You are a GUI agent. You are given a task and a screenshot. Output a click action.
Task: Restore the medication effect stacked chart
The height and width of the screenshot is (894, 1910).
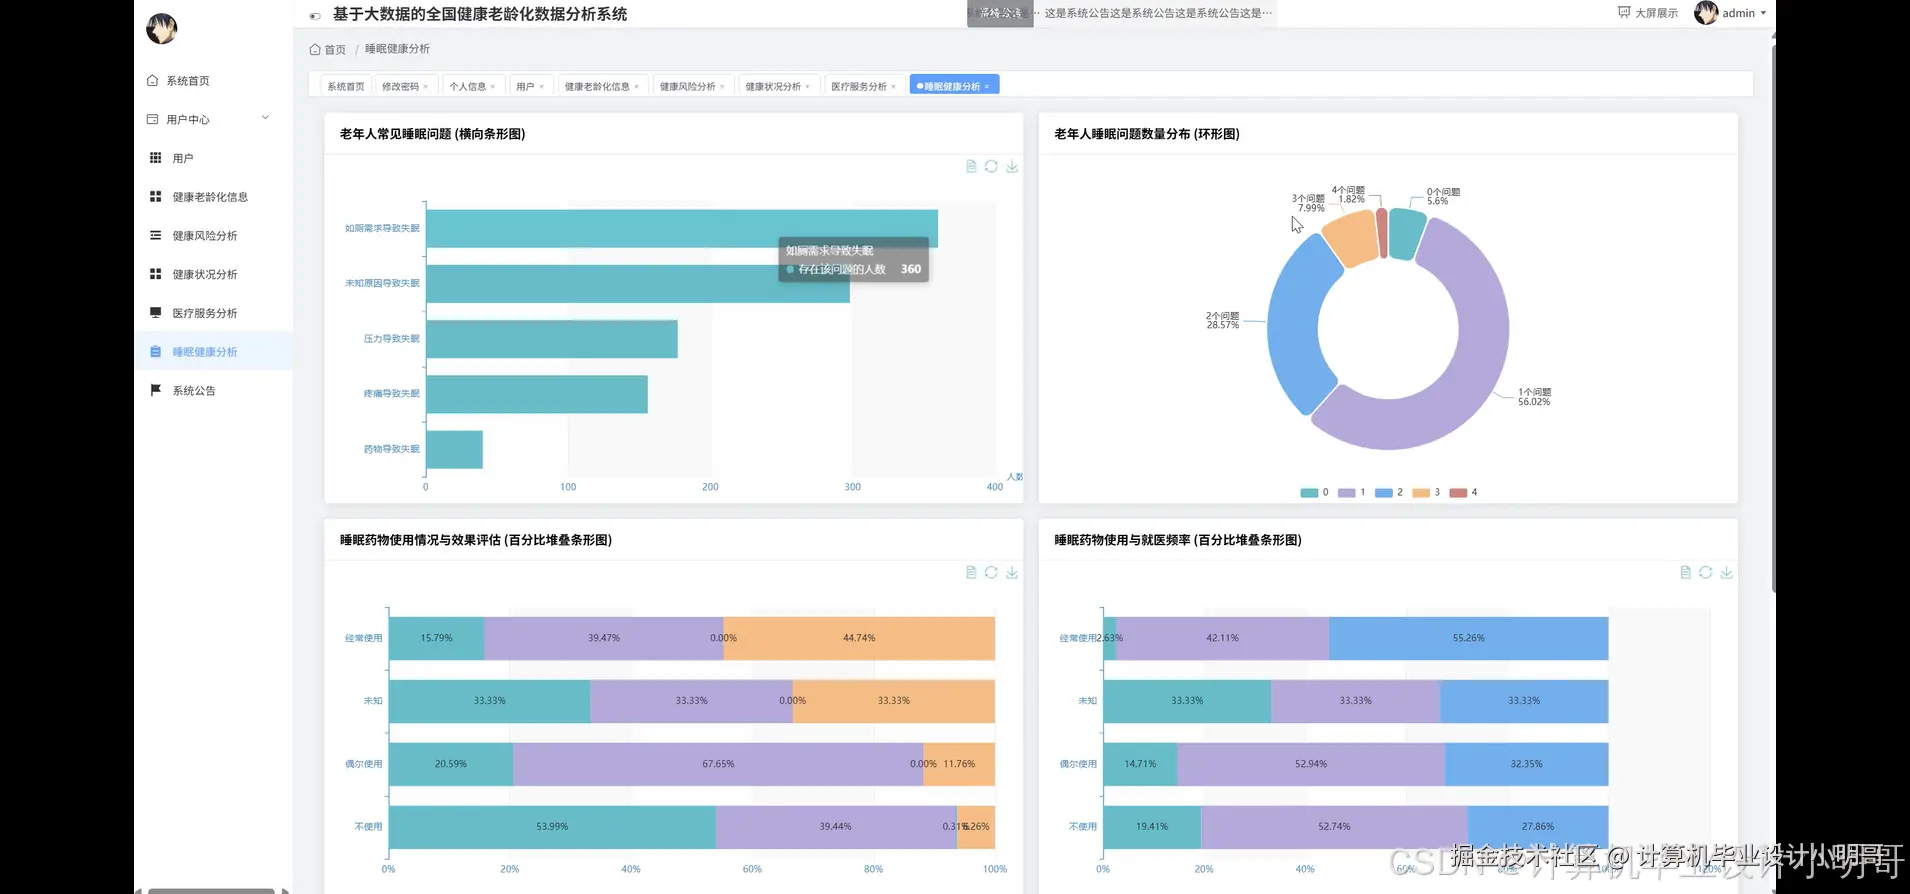(991, 572)
